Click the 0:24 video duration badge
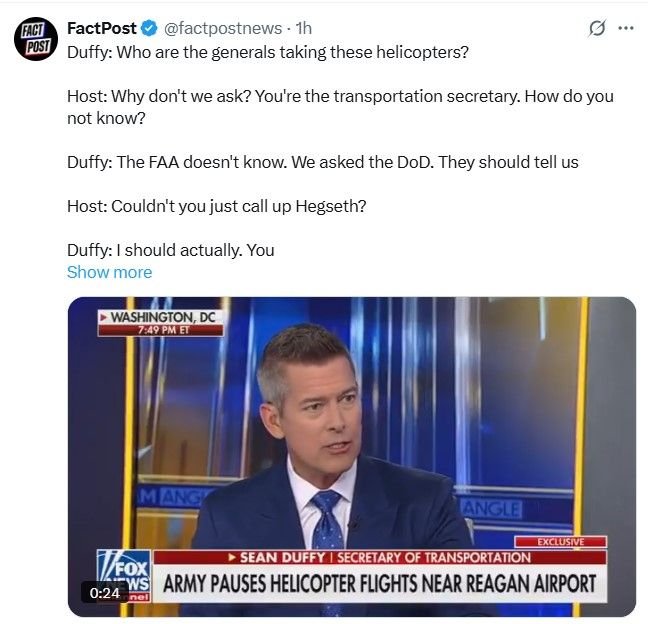648x624 pixels. 105,593
